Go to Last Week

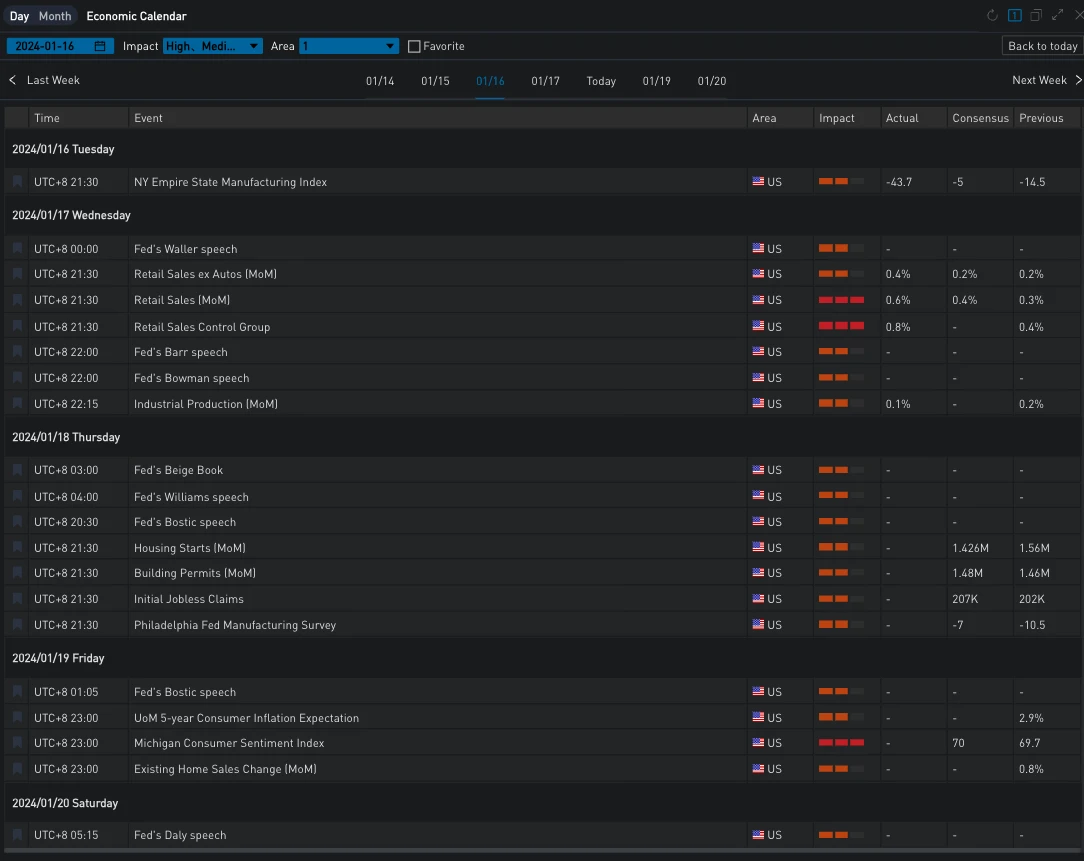tap(45, 80)
